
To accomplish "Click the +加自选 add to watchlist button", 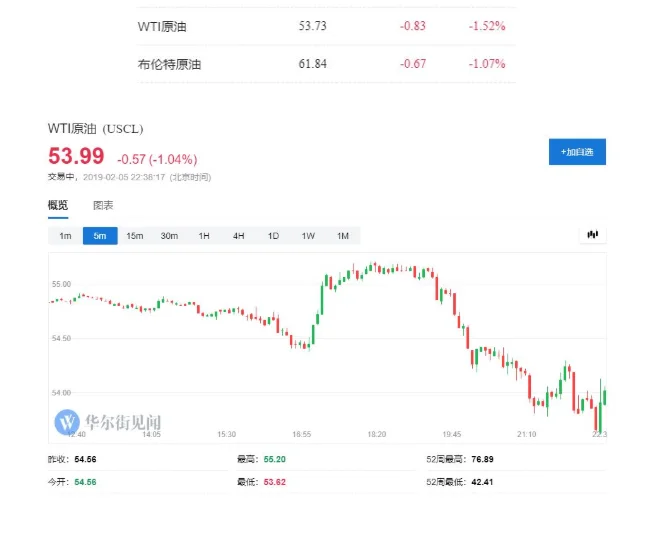I will coord(577,152).
